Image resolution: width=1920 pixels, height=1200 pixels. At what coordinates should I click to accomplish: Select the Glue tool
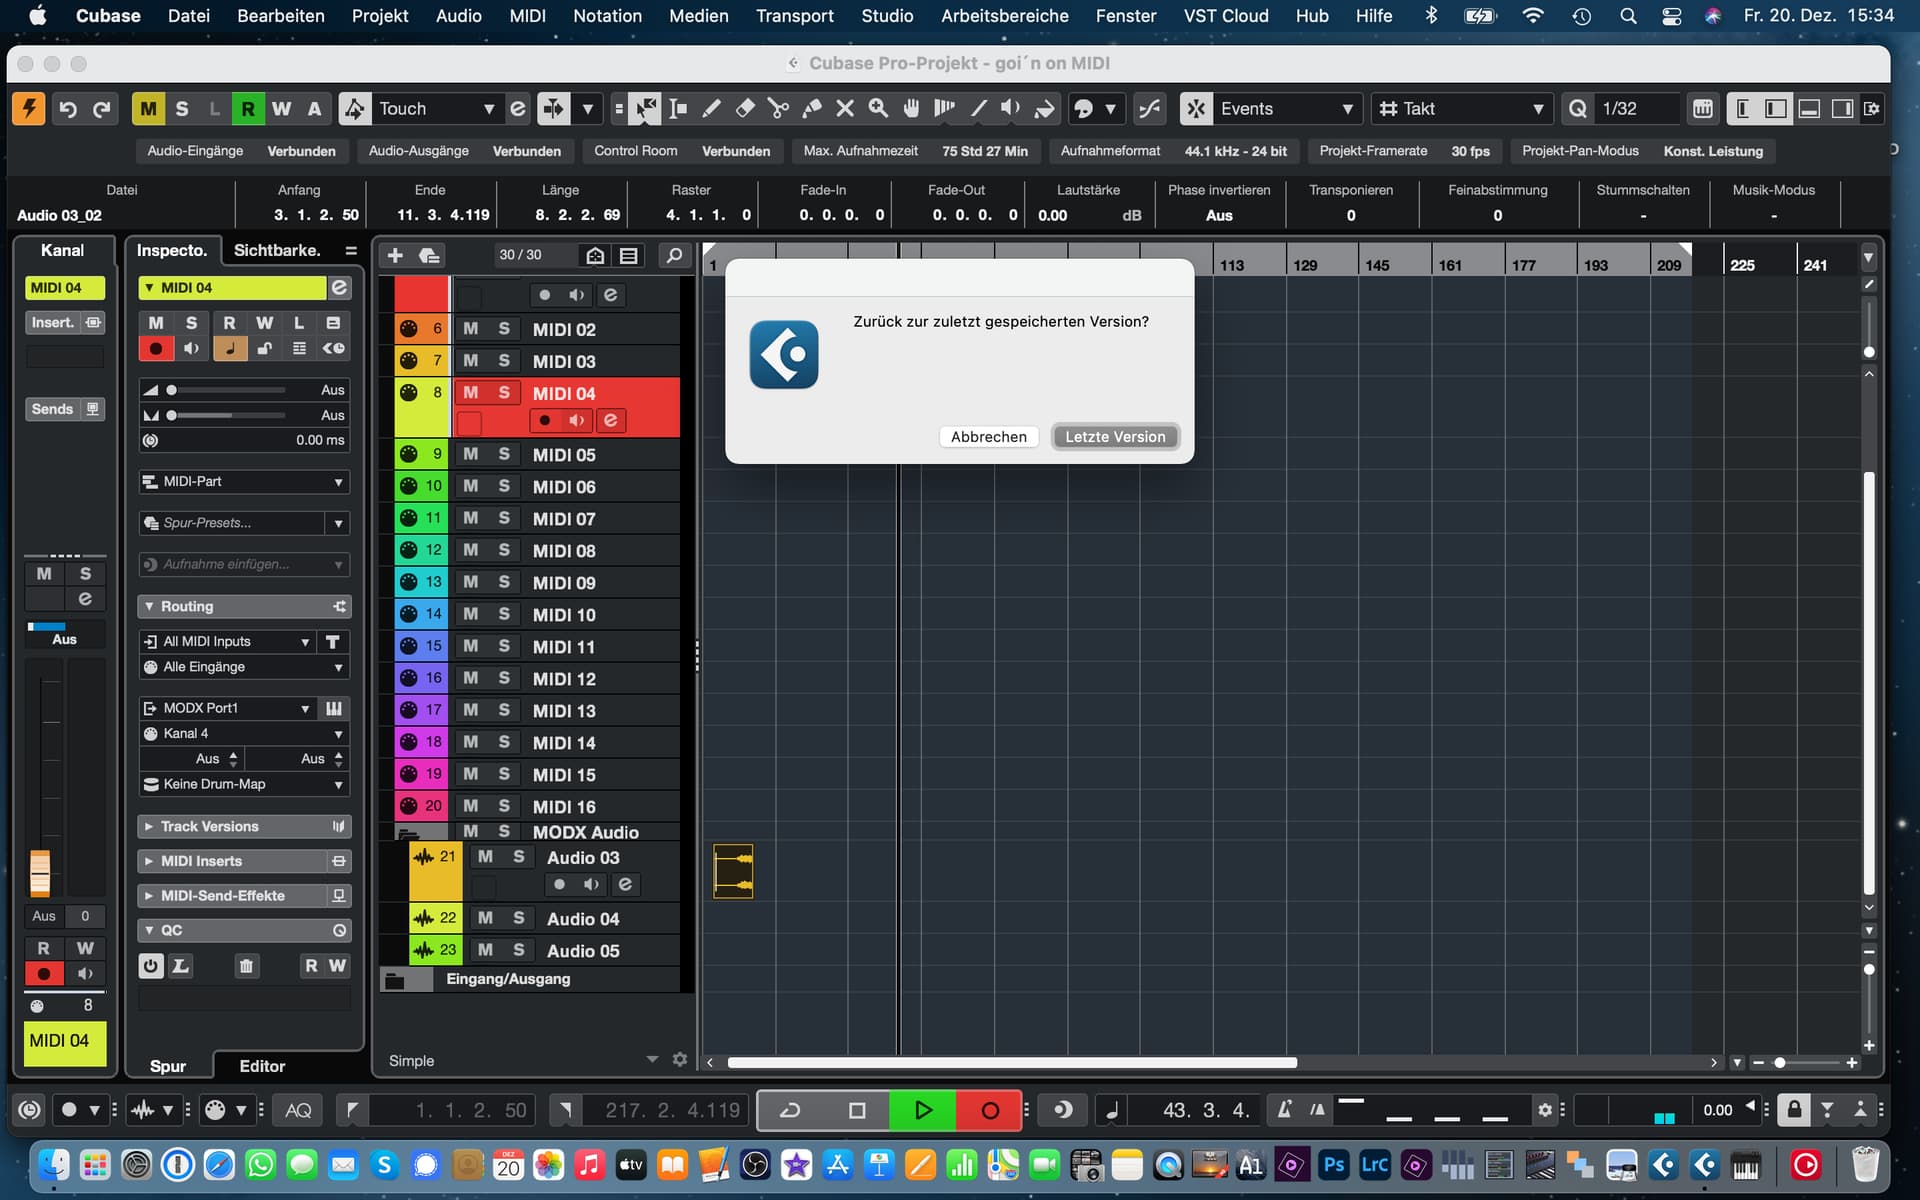[812, 108]
